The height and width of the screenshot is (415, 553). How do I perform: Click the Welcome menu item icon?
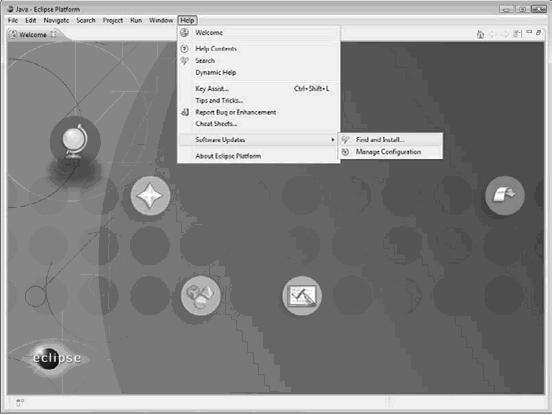(x=184, y=32)
